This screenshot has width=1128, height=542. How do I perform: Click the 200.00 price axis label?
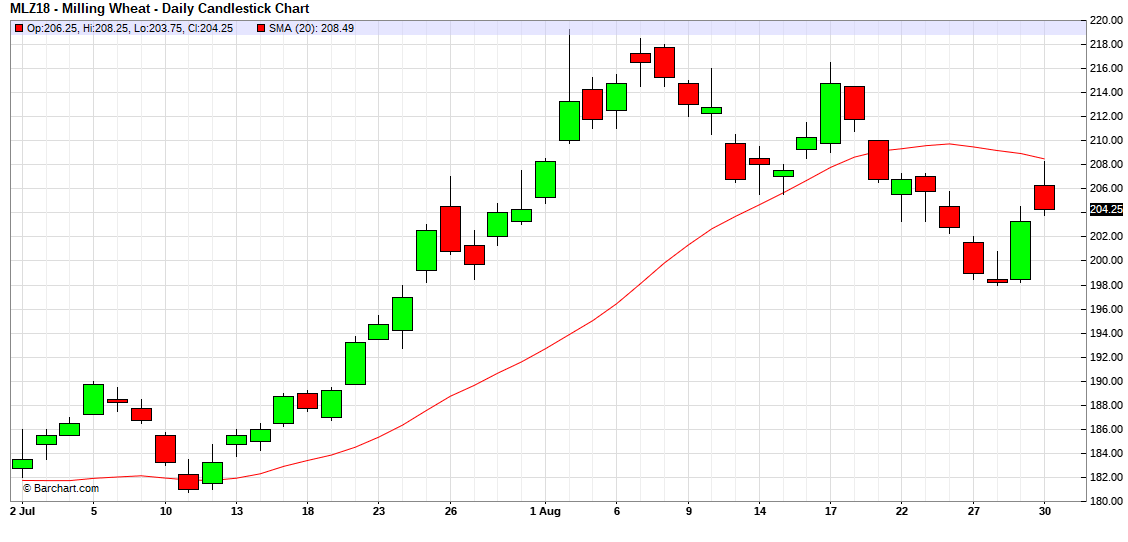(x=1105, y=260)
